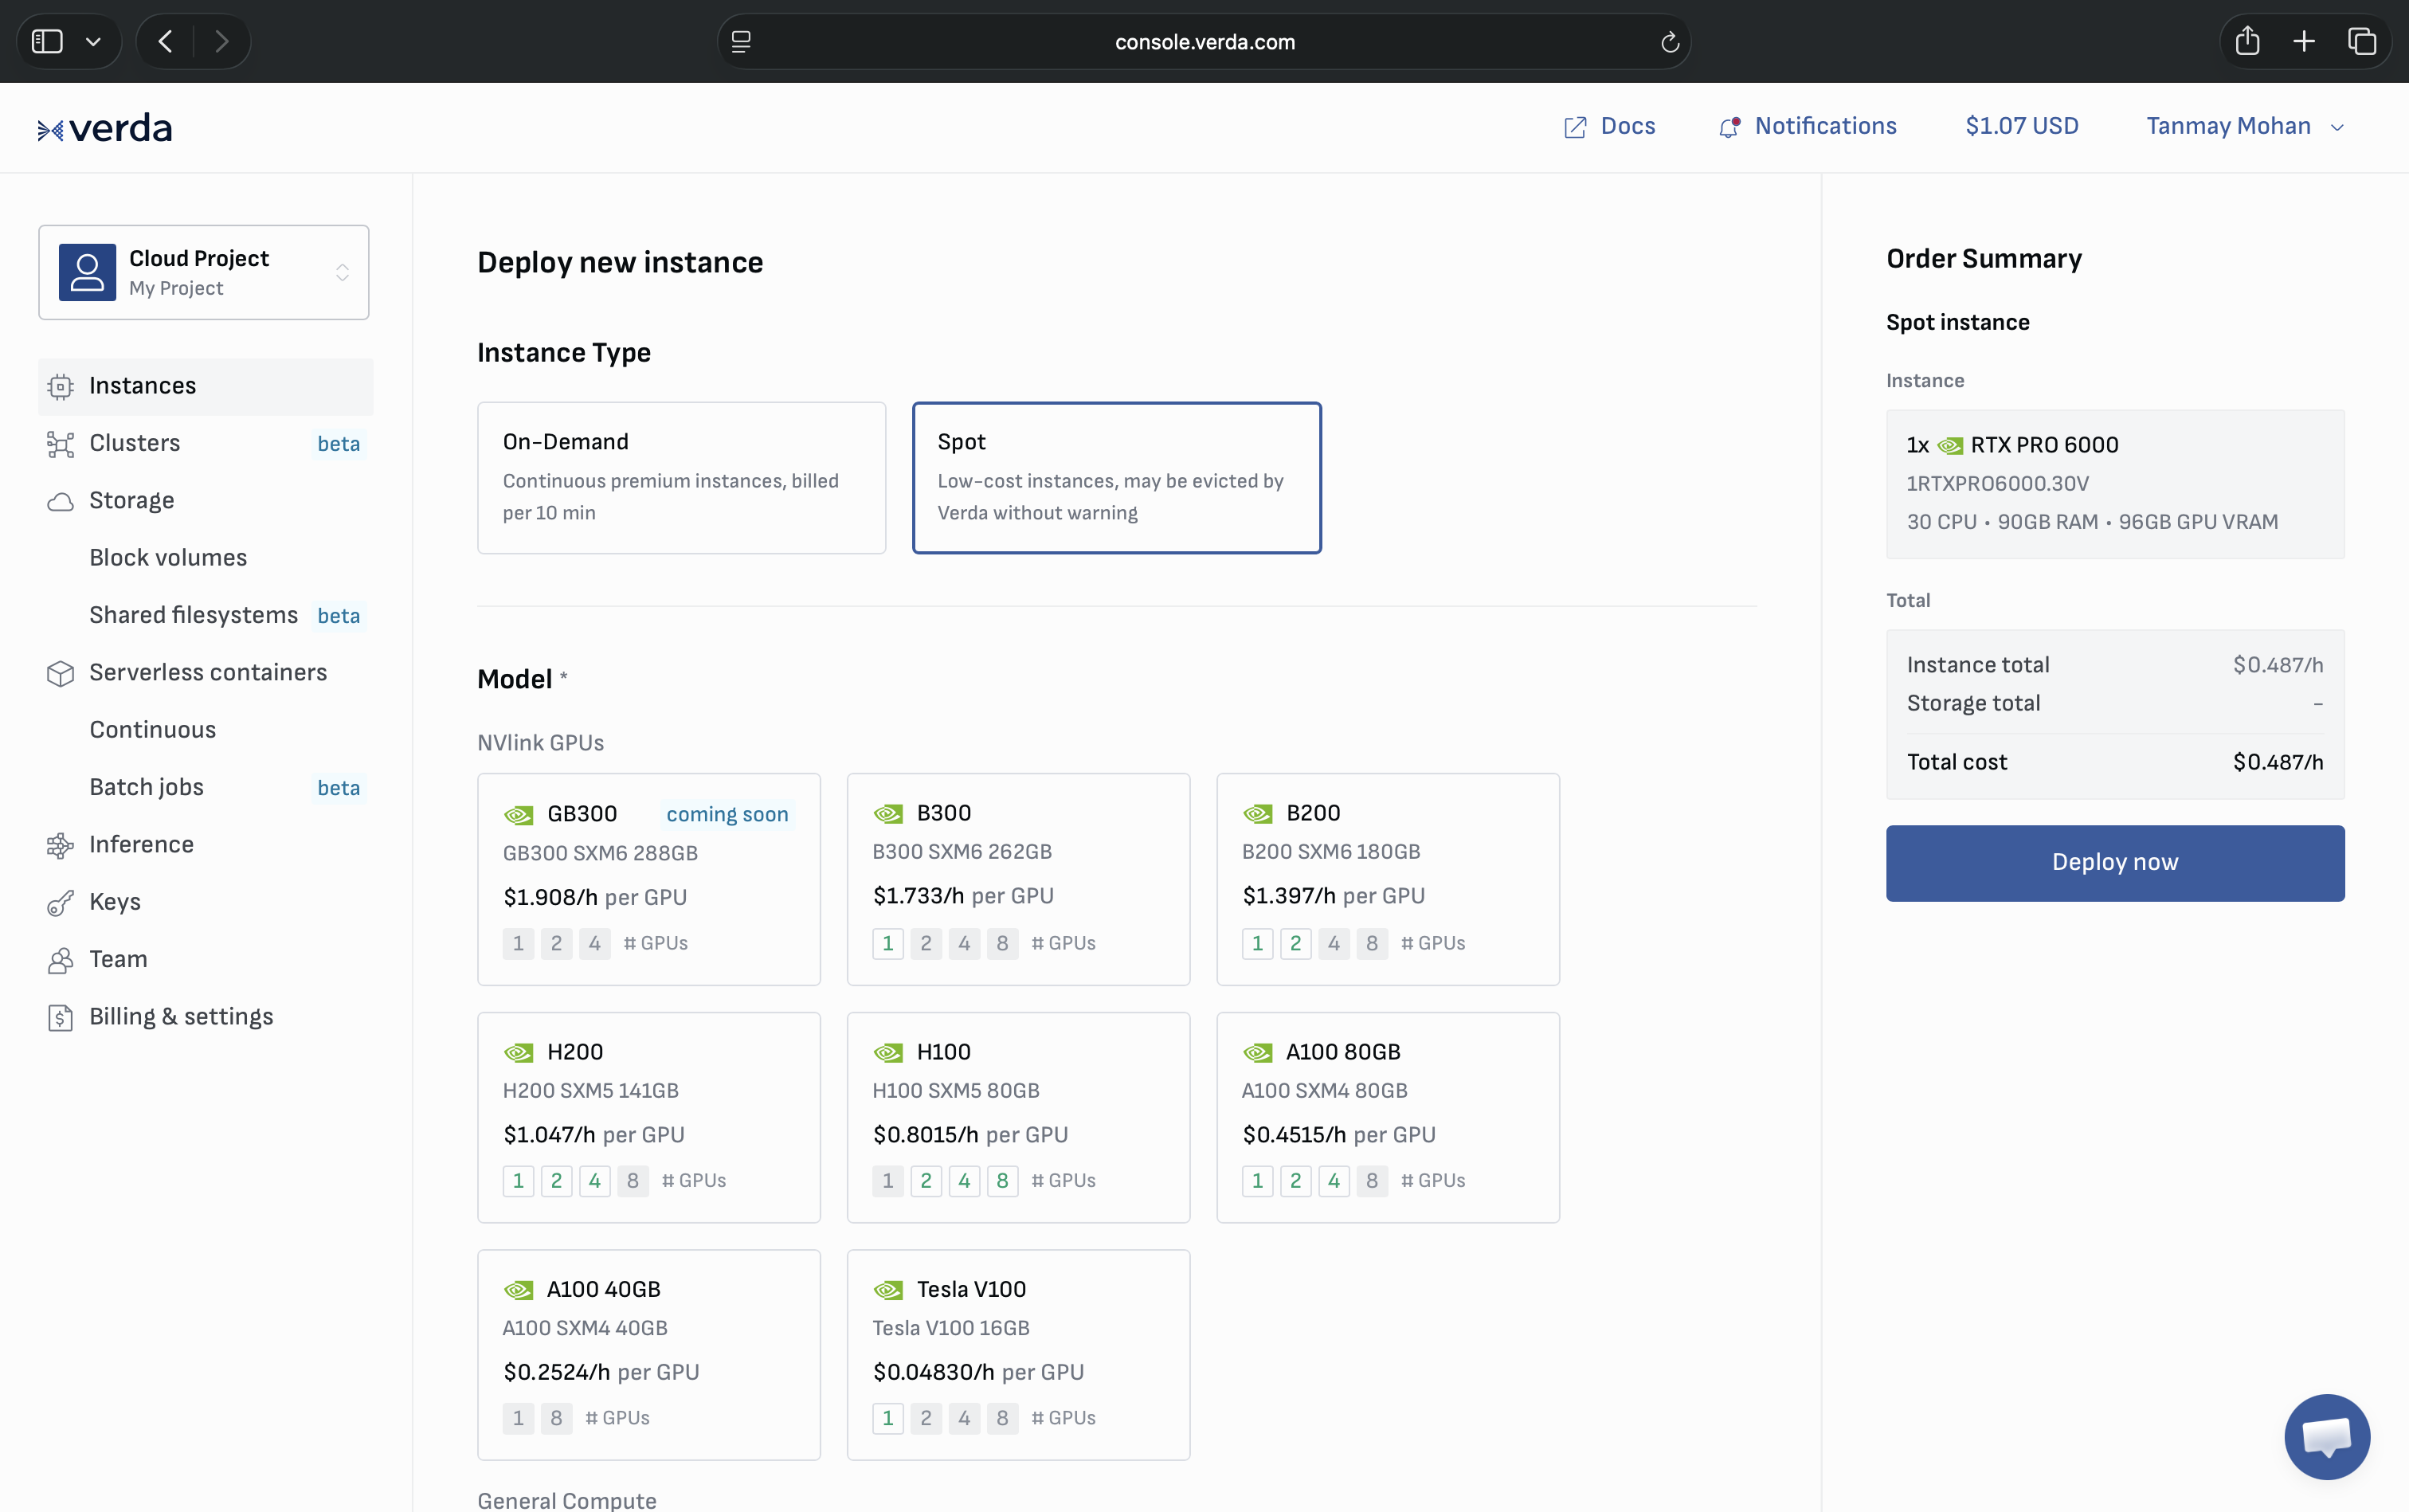
Task: Click the Storage cloud icon
Action: (60, 501)
